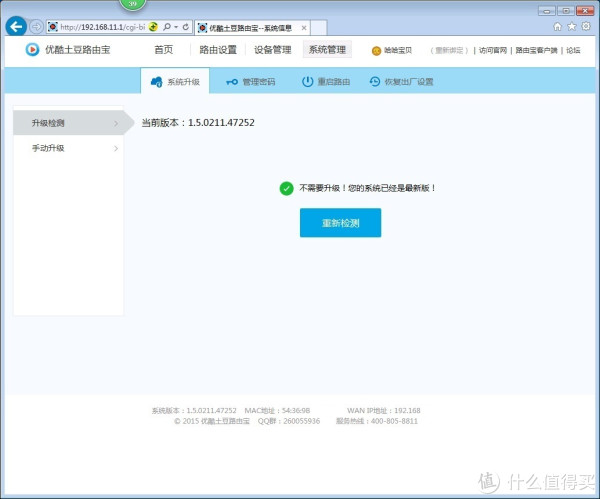Image resolution: width=600 pixels, height=499 pixels.
Task: Click the compatibility view icon in address bar
Action: (x=153, y=27)
